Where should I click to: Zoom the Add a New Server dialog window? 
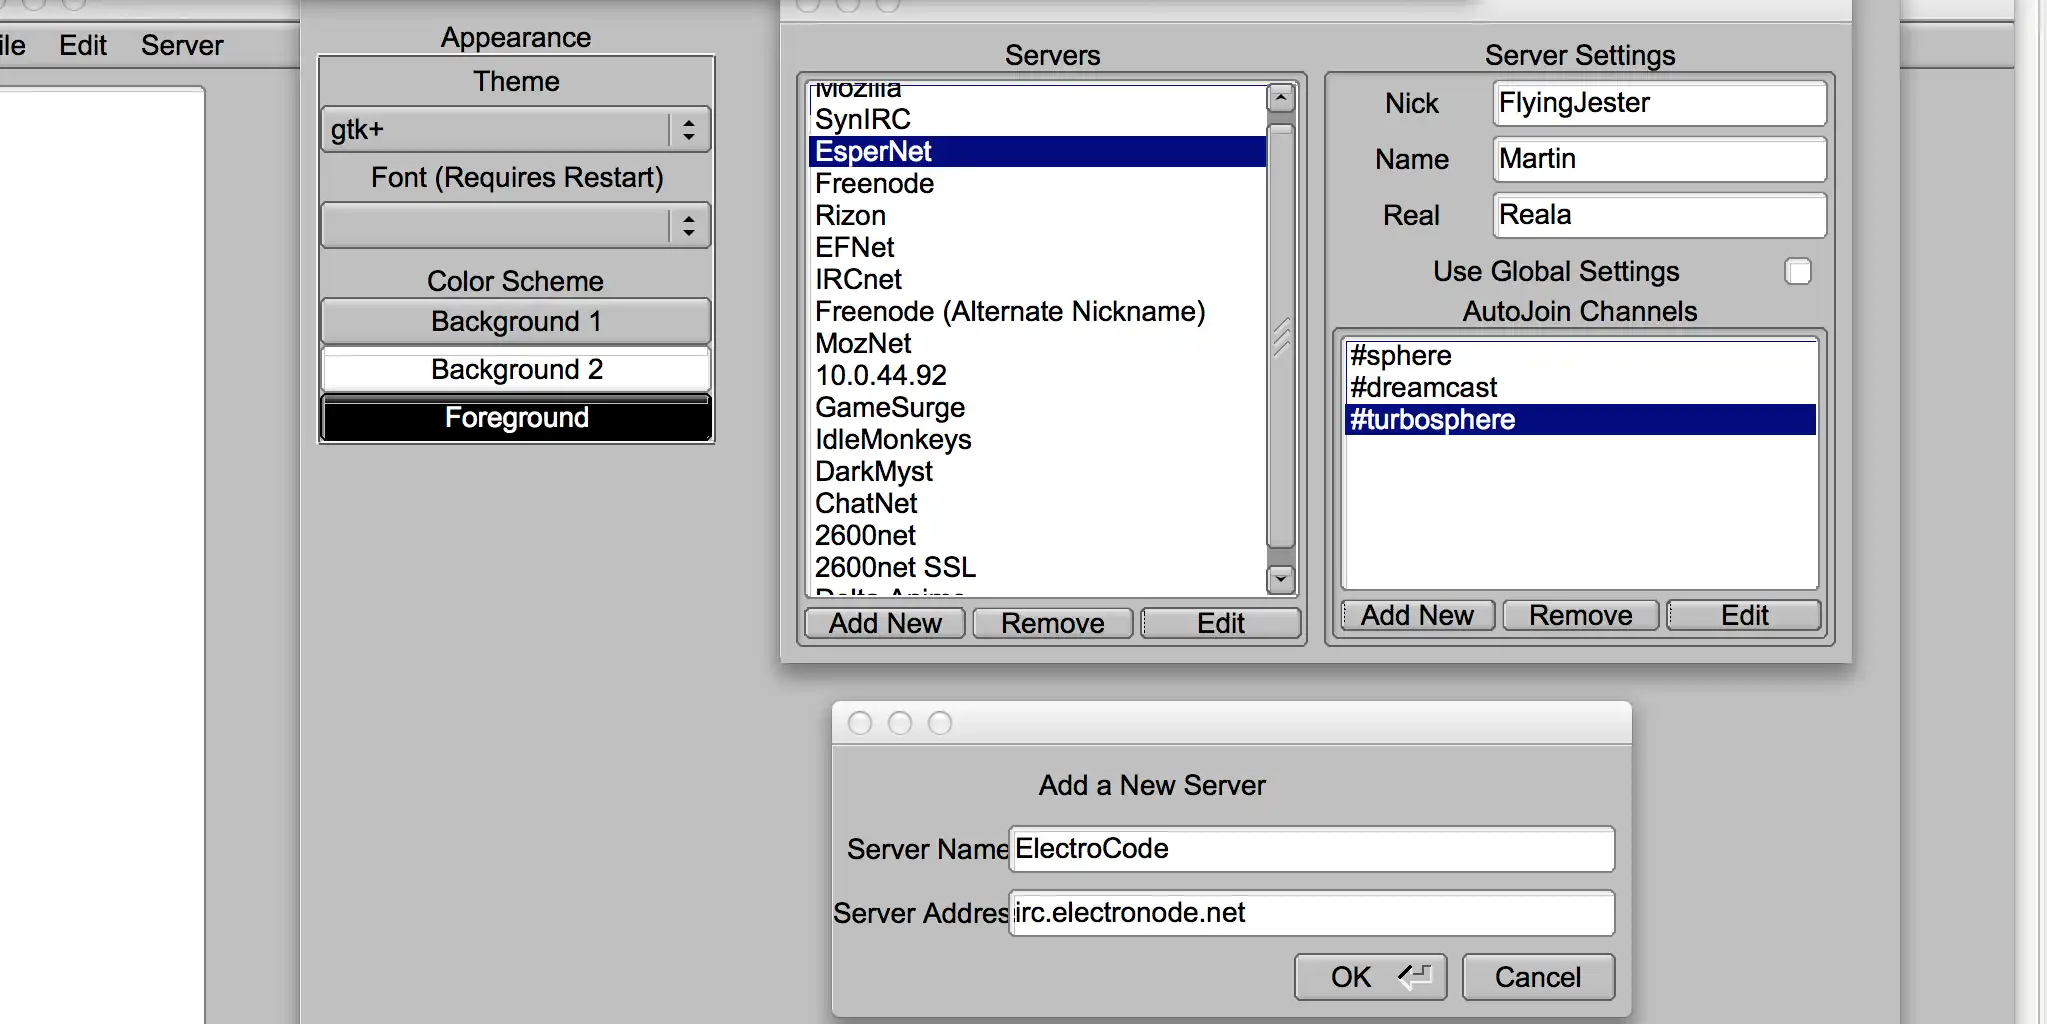(940, 723)
